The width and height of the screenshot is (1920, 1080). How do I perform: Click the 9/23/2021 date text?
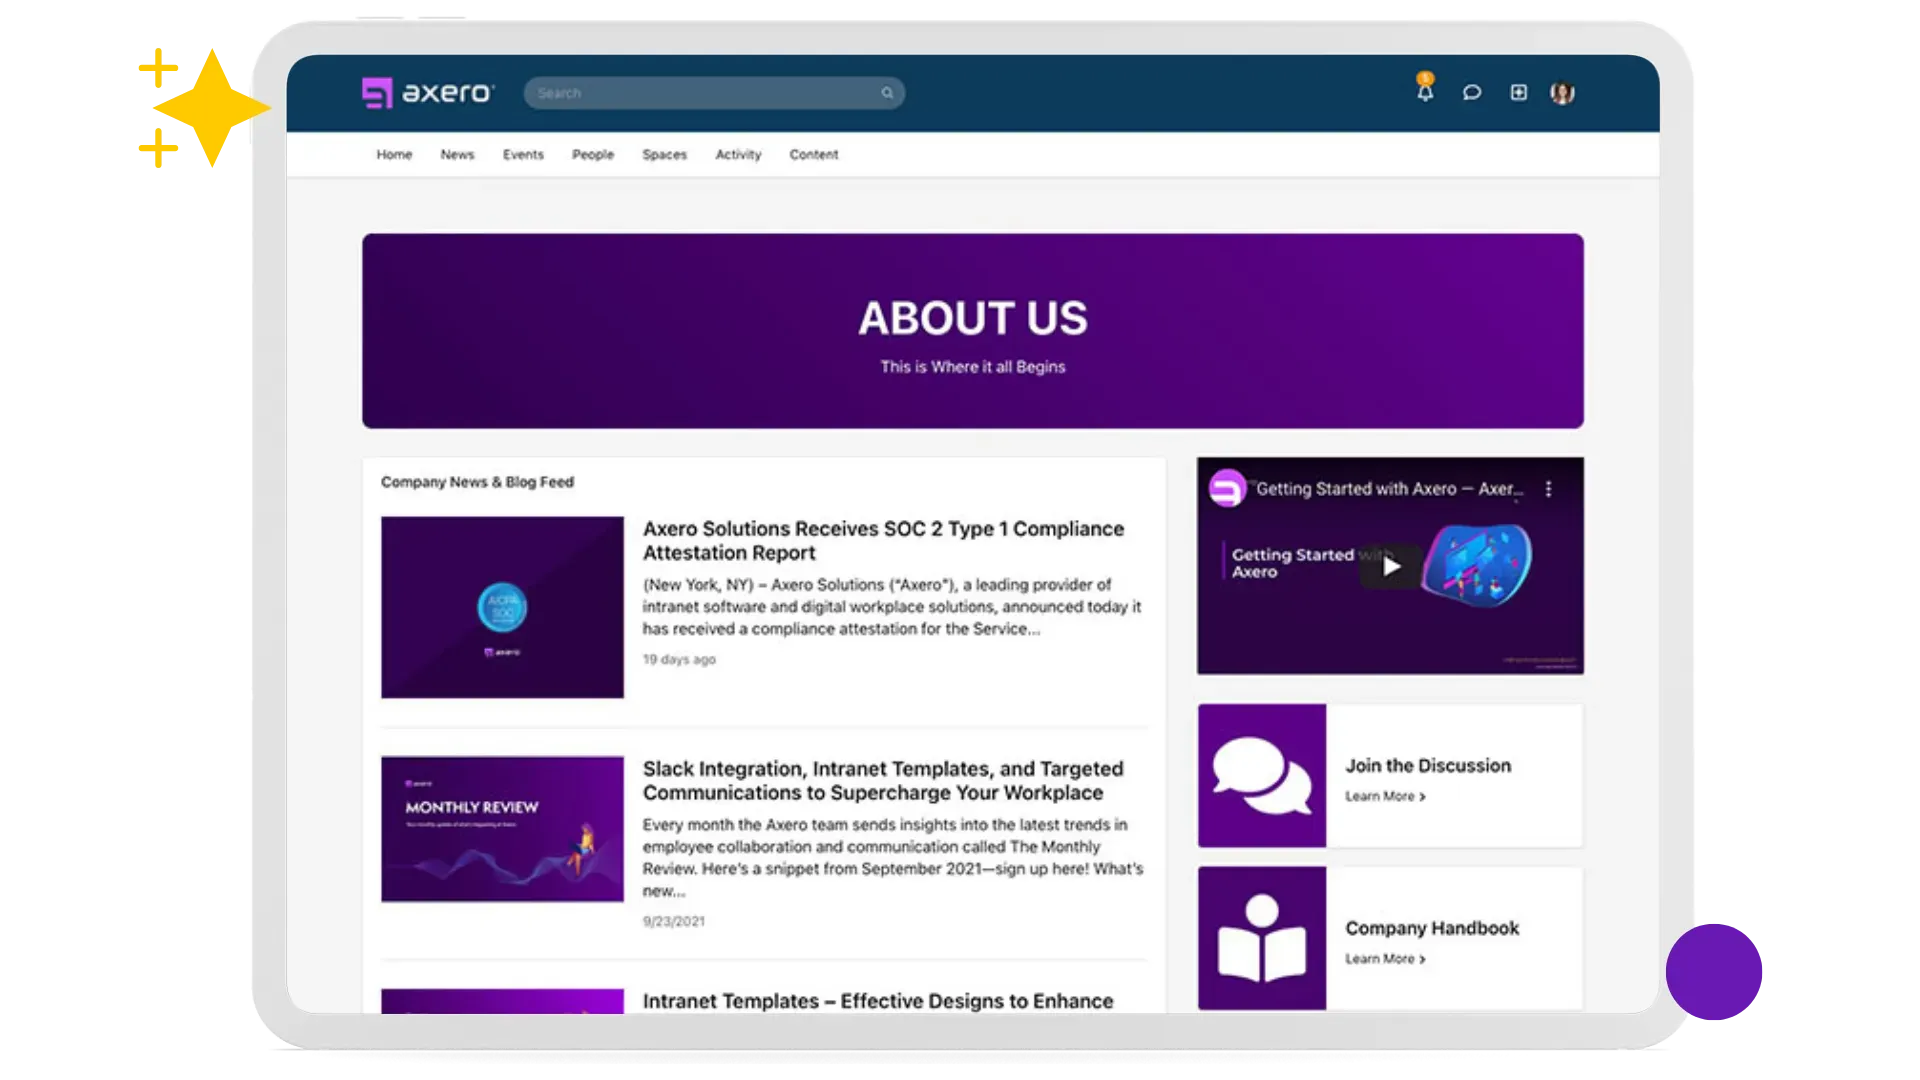673,922
